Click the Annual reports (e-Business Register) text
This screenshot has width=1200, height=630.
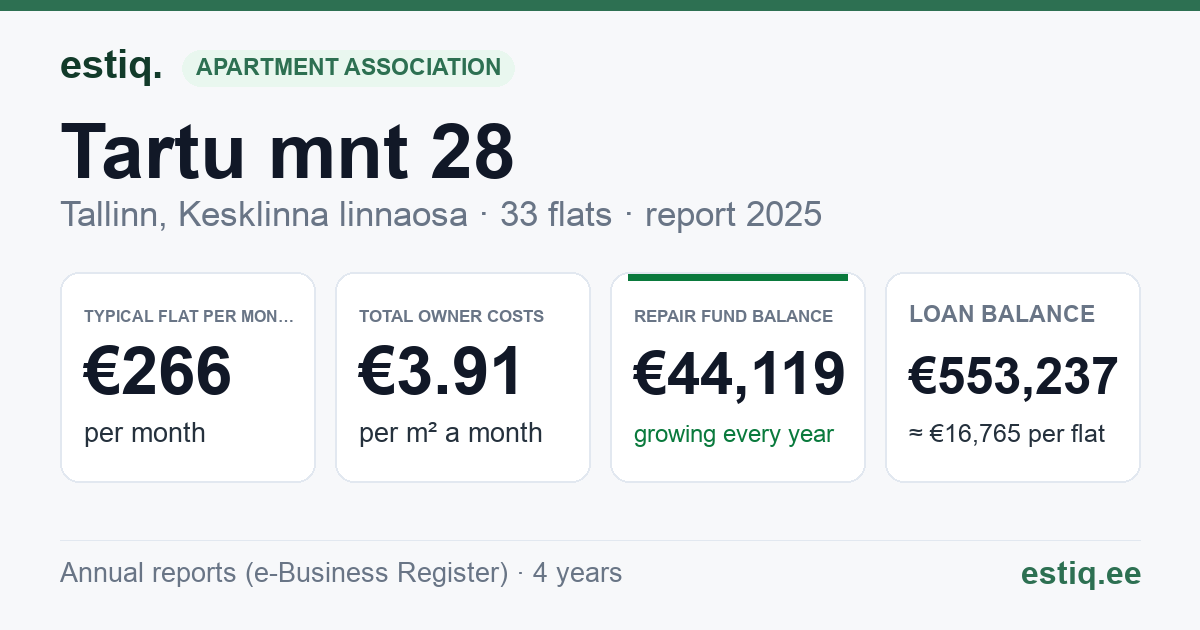coord(284,573)
